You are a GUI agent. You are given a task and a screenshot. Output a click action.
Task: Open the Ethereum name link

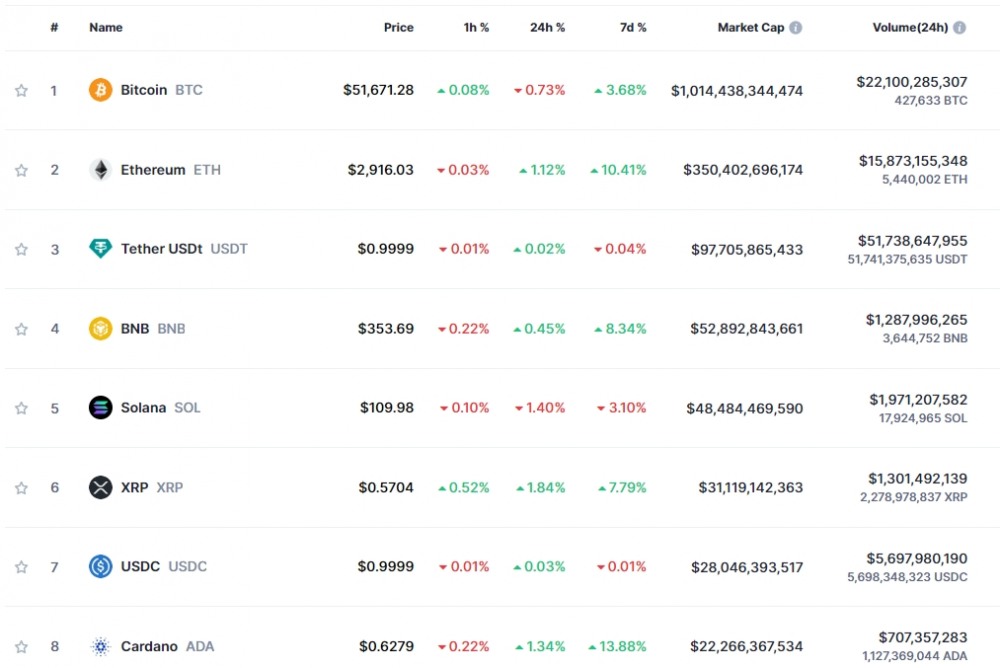[155, 169]
